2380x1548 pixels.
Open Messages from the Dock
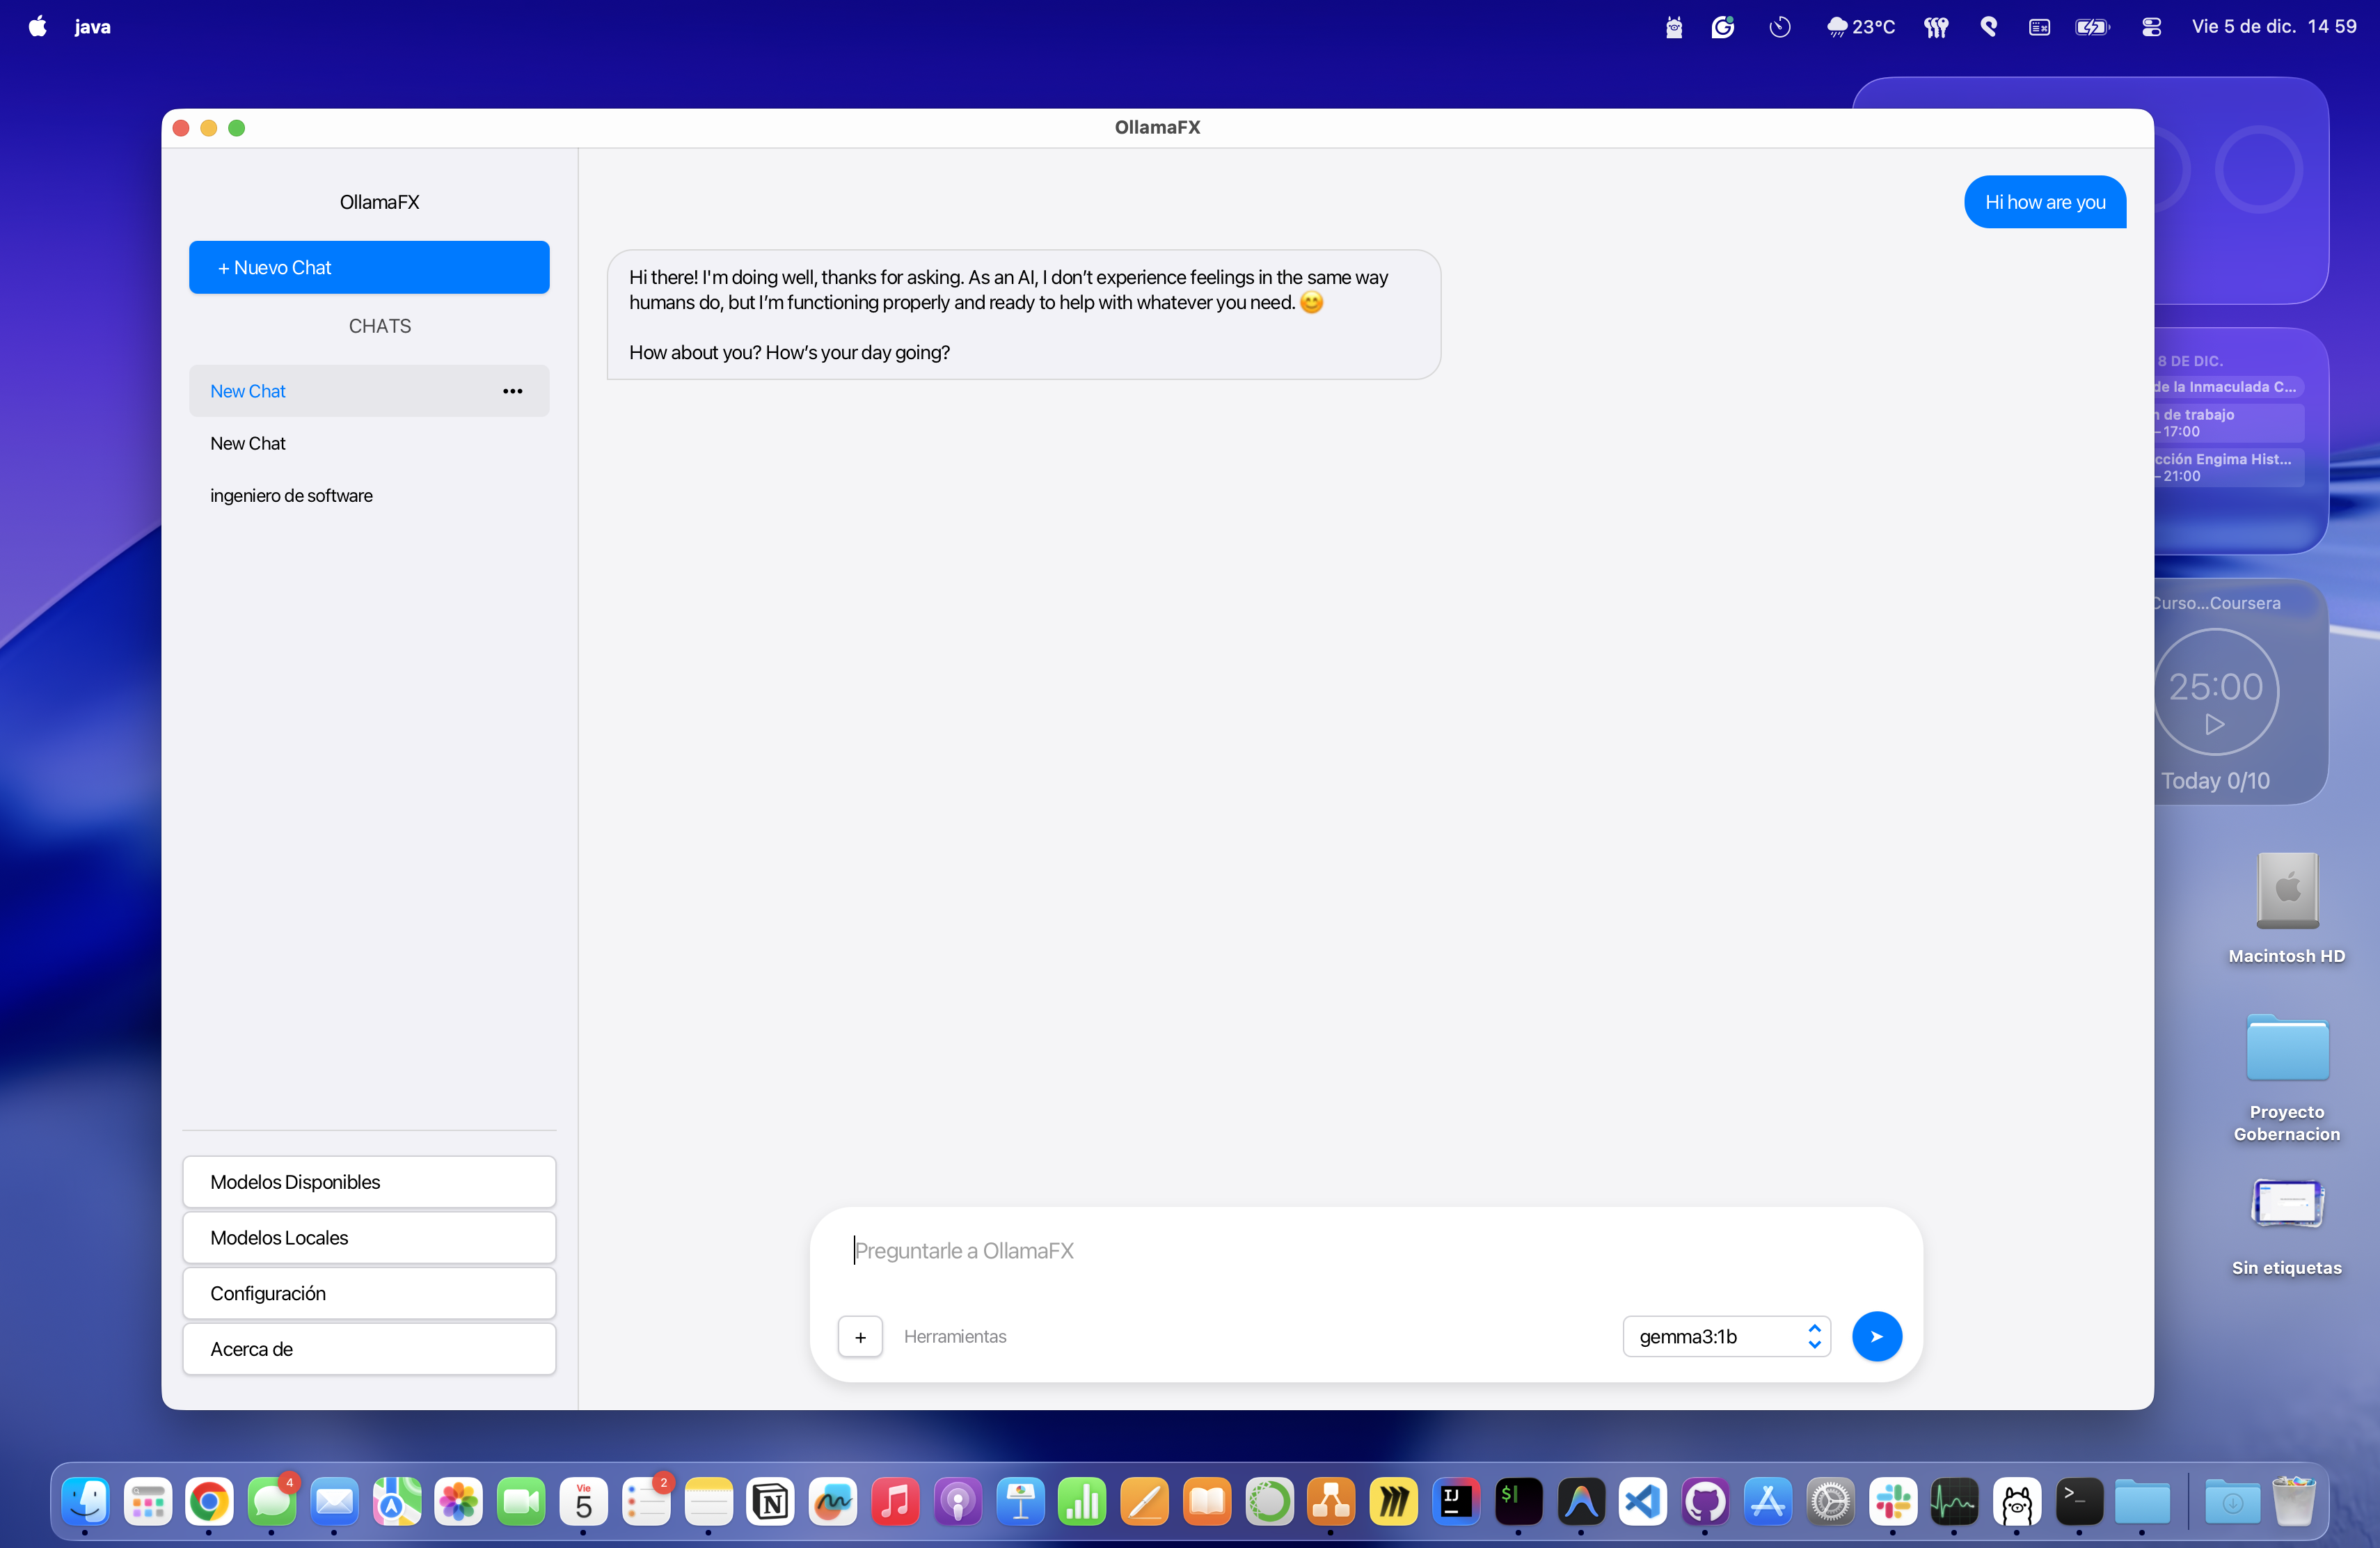272,1501
